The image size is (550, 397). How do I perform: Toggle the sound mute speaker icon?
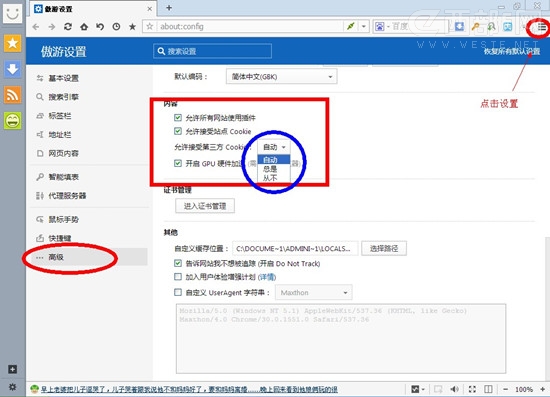[x=455, y=389]
